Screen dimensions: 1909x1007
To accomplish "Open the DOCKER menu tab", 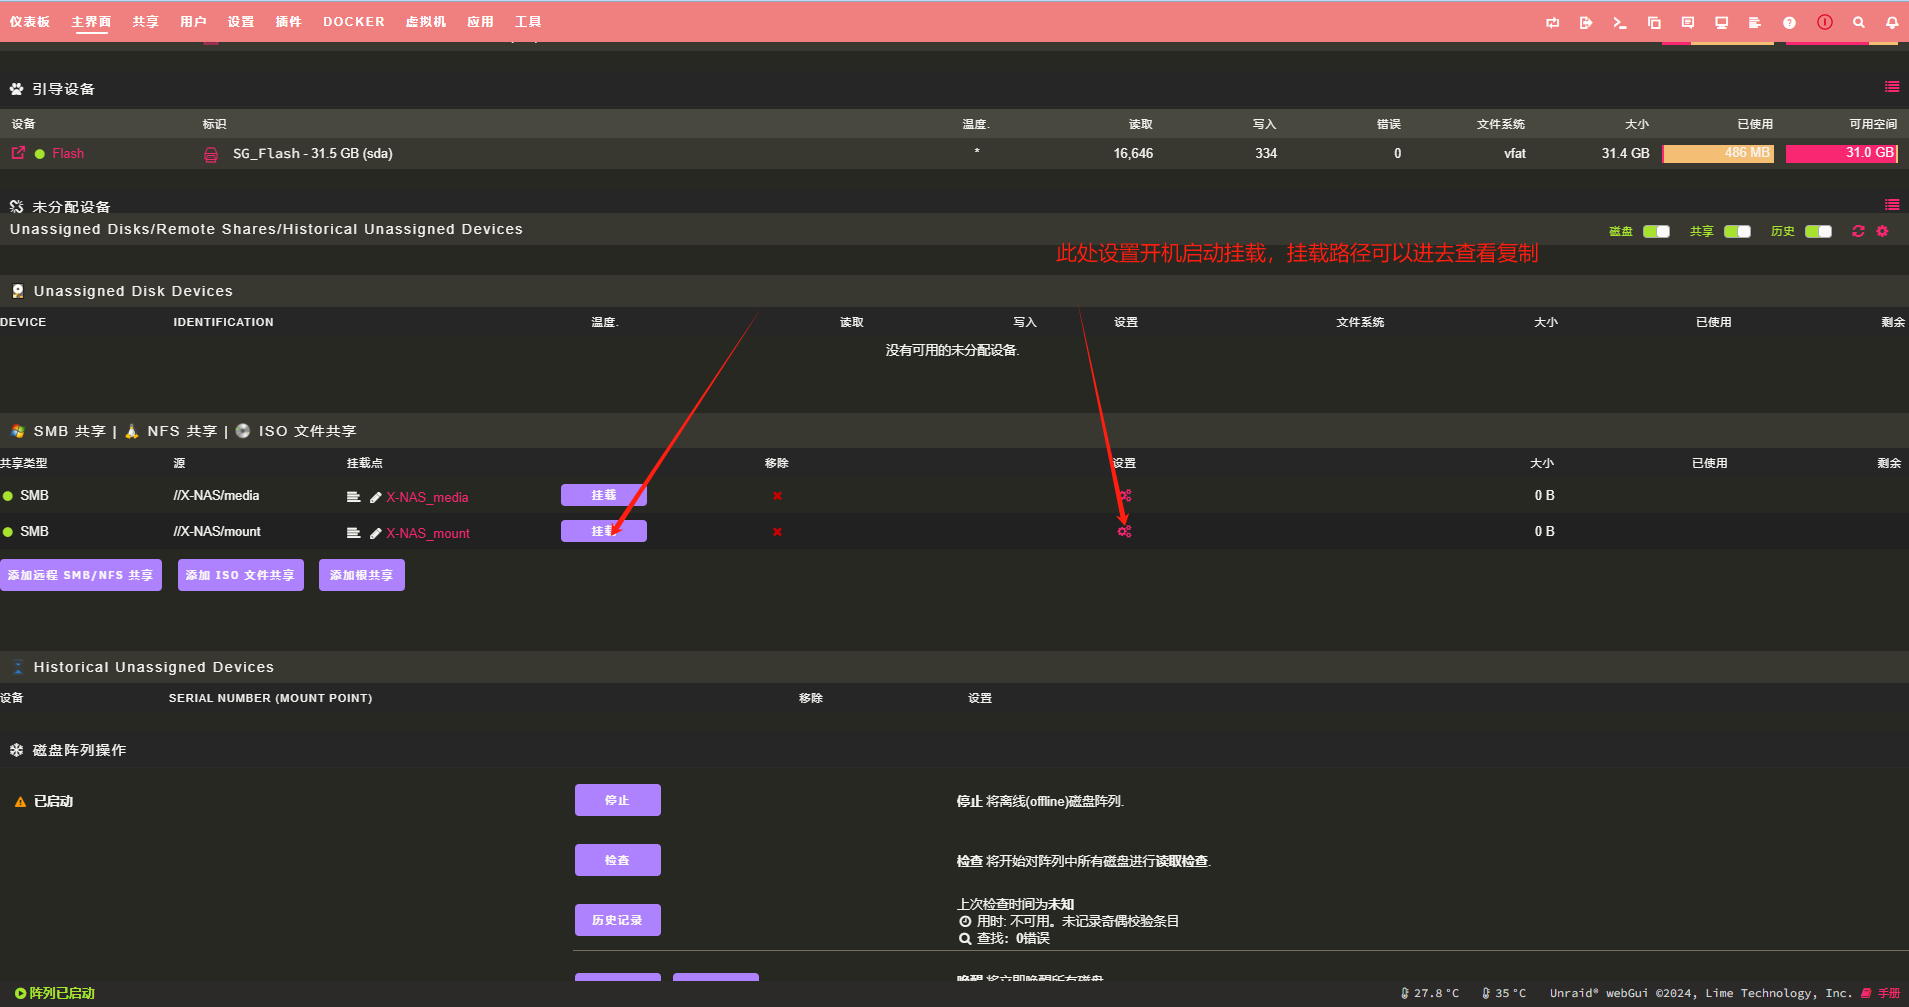I will coord(353,22).
